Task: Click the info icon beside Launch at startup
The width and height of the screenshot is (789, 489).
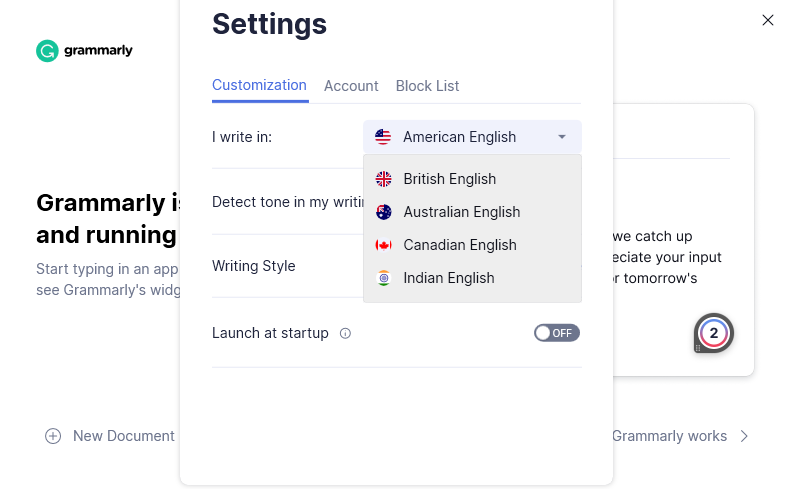Action: pyautogui.click(x=345, y=333)
